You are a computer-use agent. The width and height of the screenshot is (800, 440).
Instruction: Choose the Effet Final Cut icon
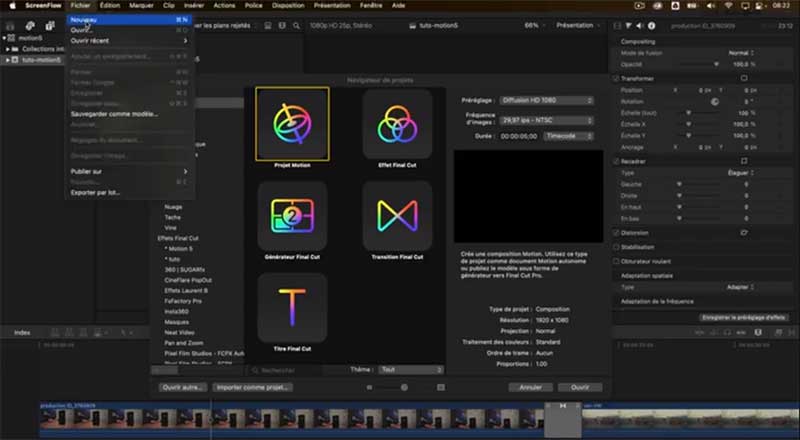pos(397,124)
